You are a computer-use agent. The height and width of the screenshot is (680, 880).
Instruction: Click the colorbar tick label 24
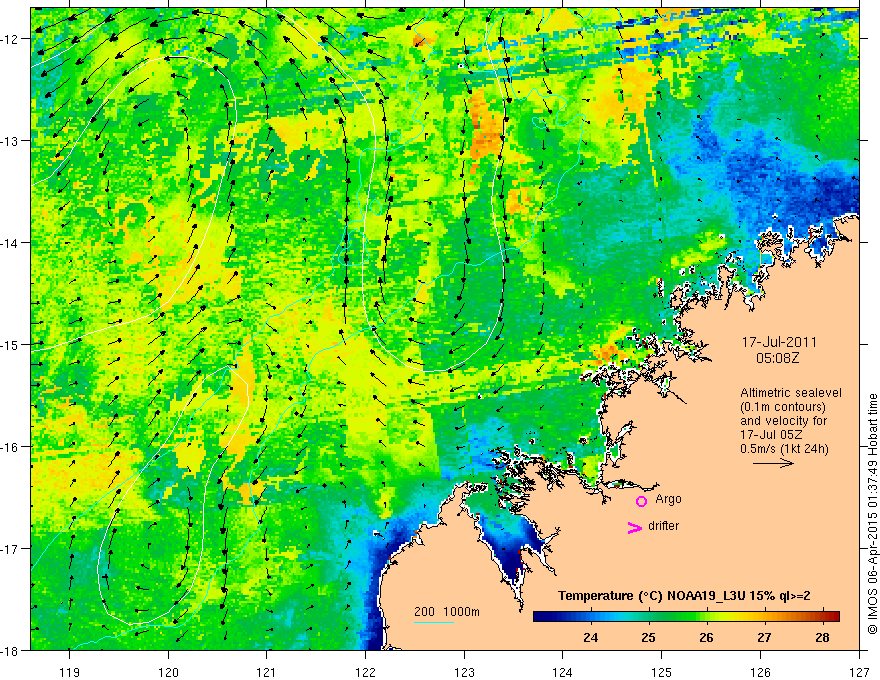coord(590,637)
